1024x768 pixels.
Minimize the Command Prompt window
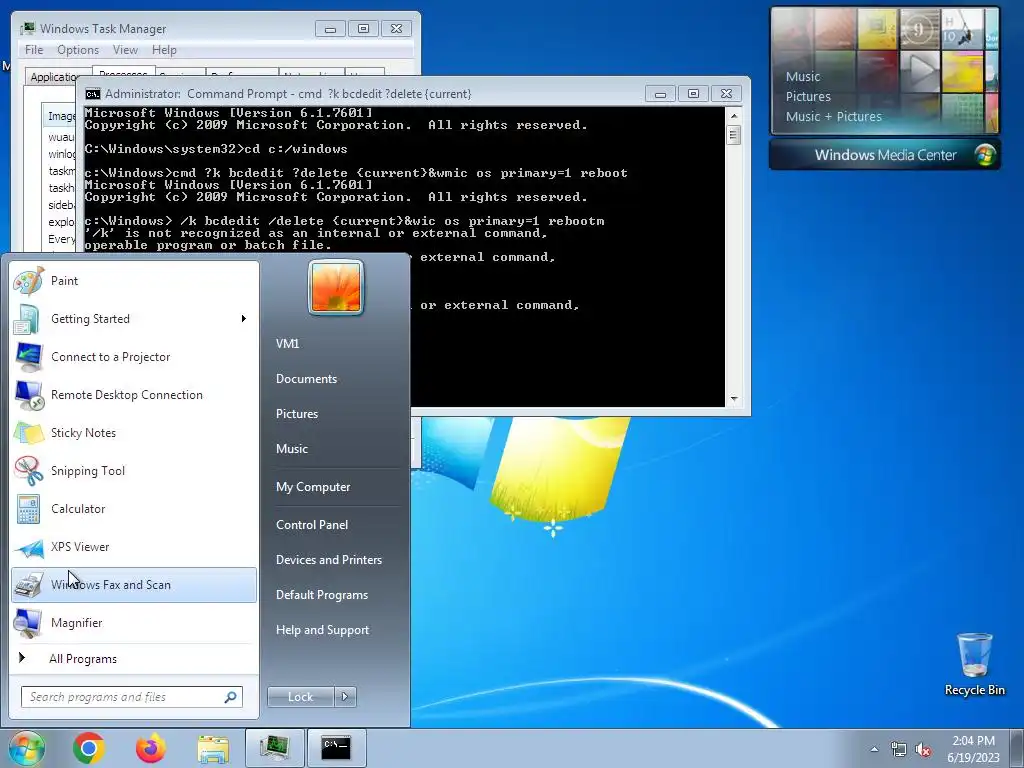click(x=660, y=94)
